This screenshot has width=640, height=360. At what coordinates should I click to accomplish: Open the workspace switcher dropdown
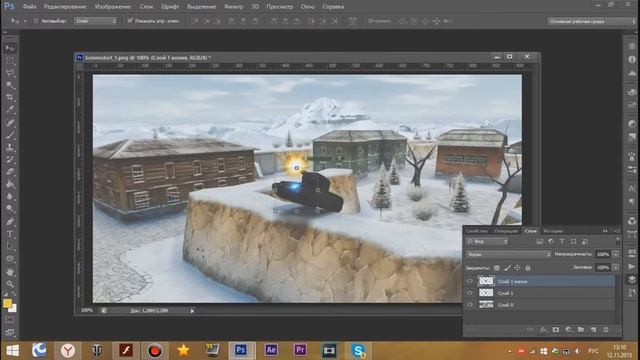591,21
